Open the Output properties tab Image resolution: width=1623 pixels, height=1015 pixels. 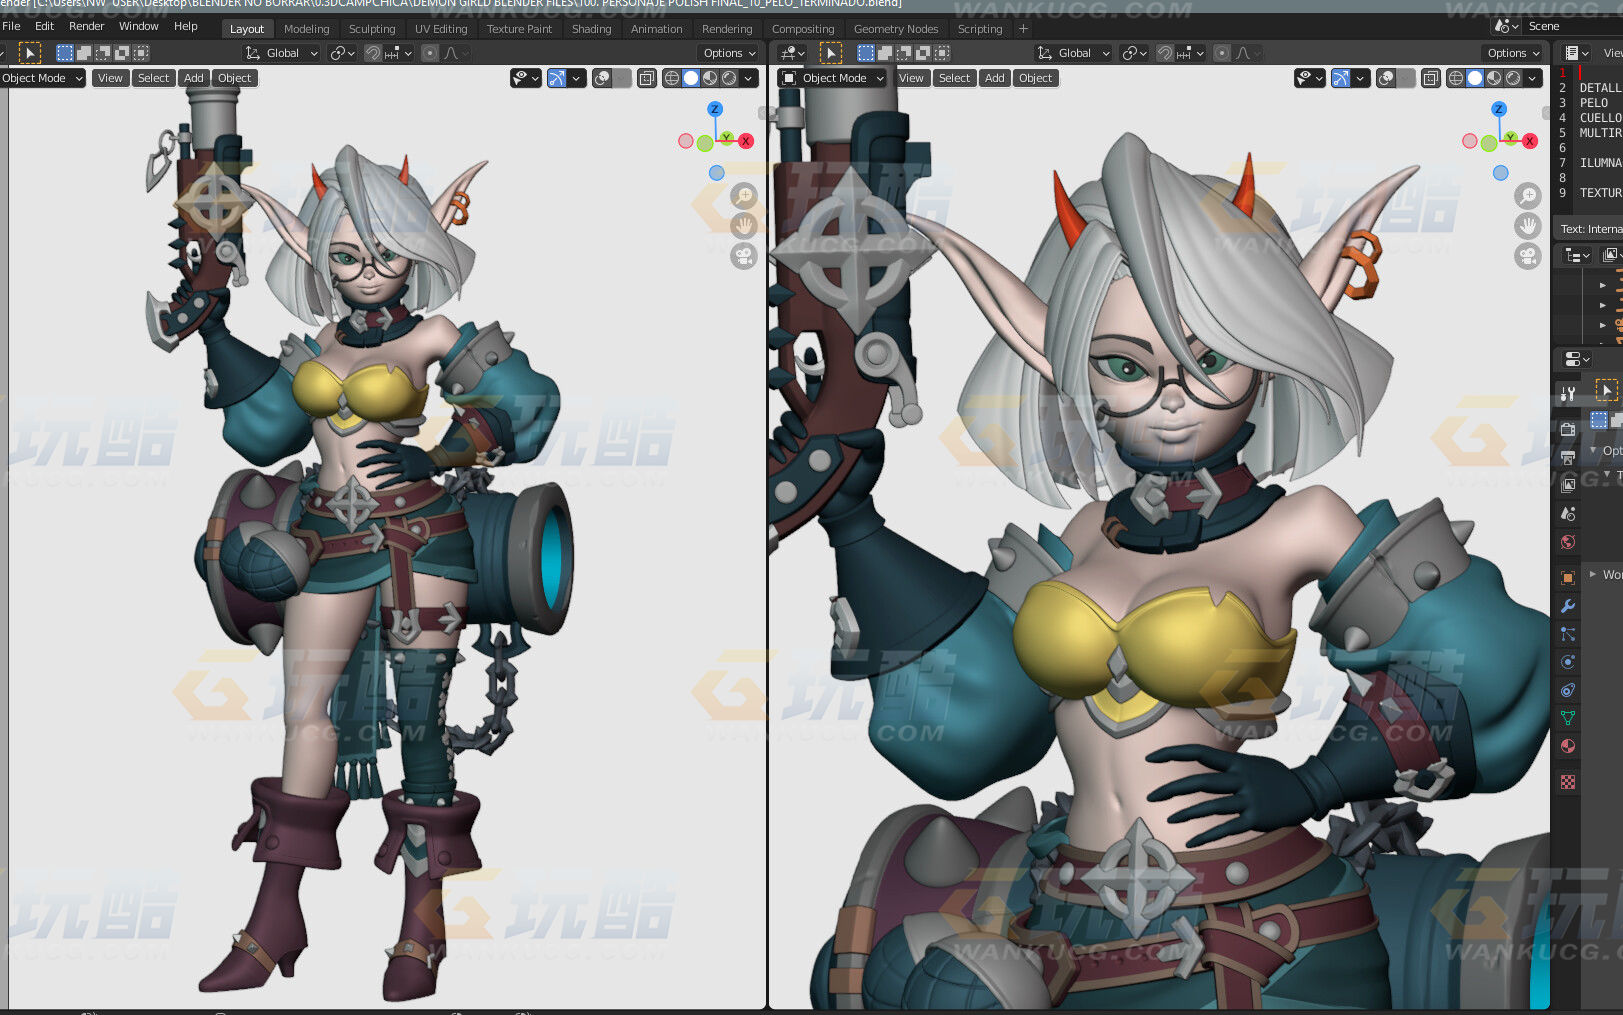click(1567, 457)
